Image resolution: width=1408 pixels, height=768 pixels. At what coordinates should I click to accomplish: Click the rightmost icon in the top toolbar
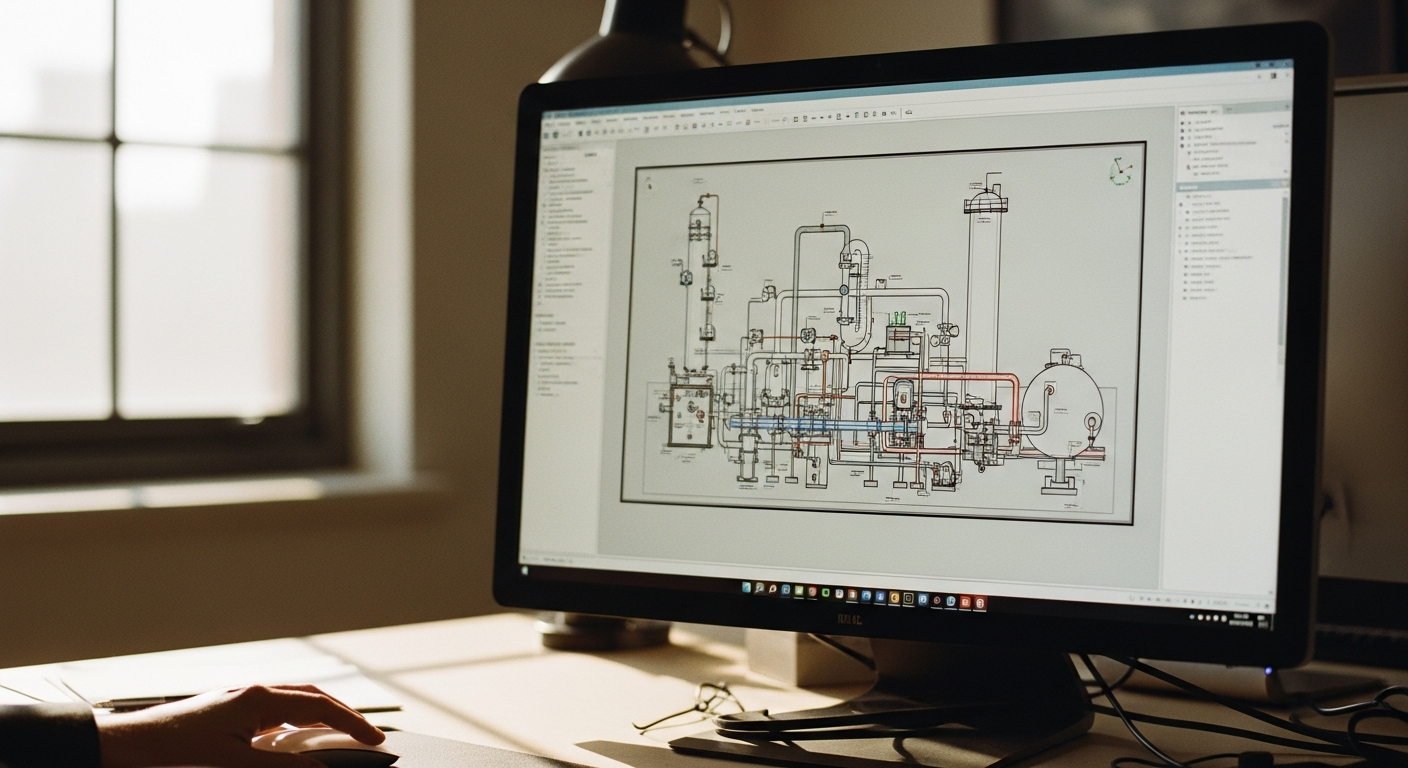point(907,113)
